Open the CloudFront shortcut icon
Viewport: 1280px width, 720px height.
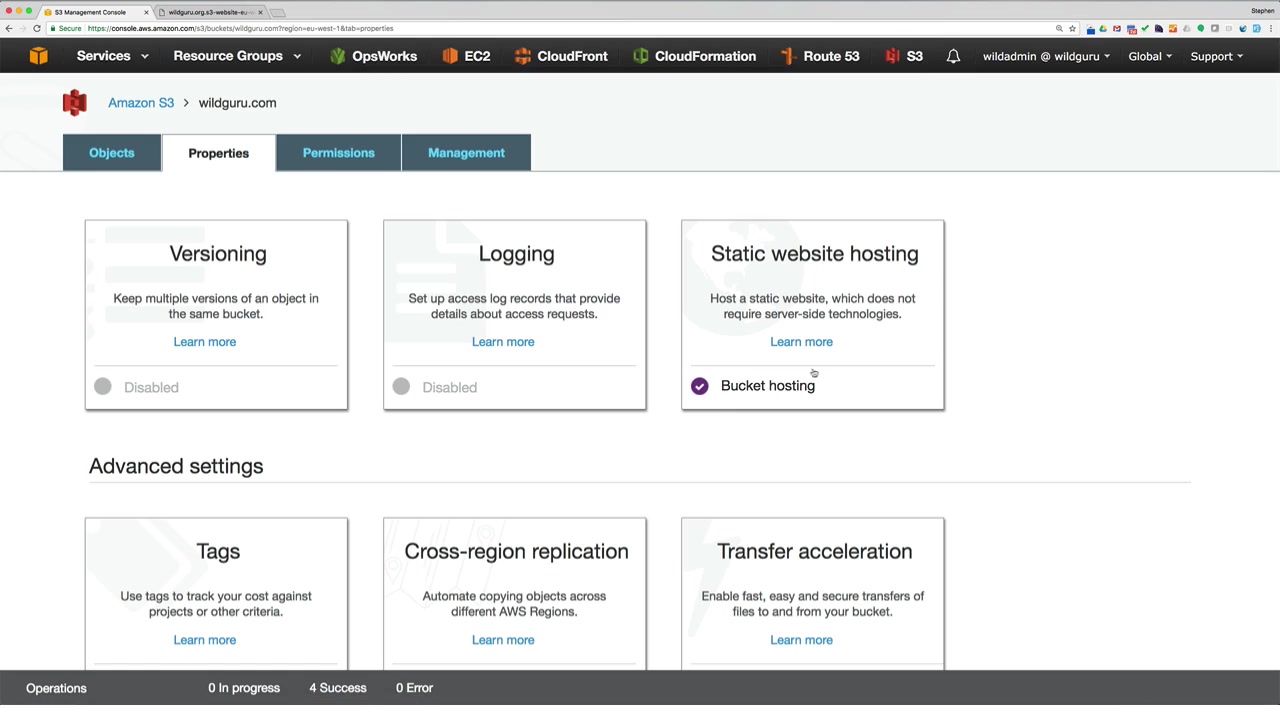click(523, 57)
